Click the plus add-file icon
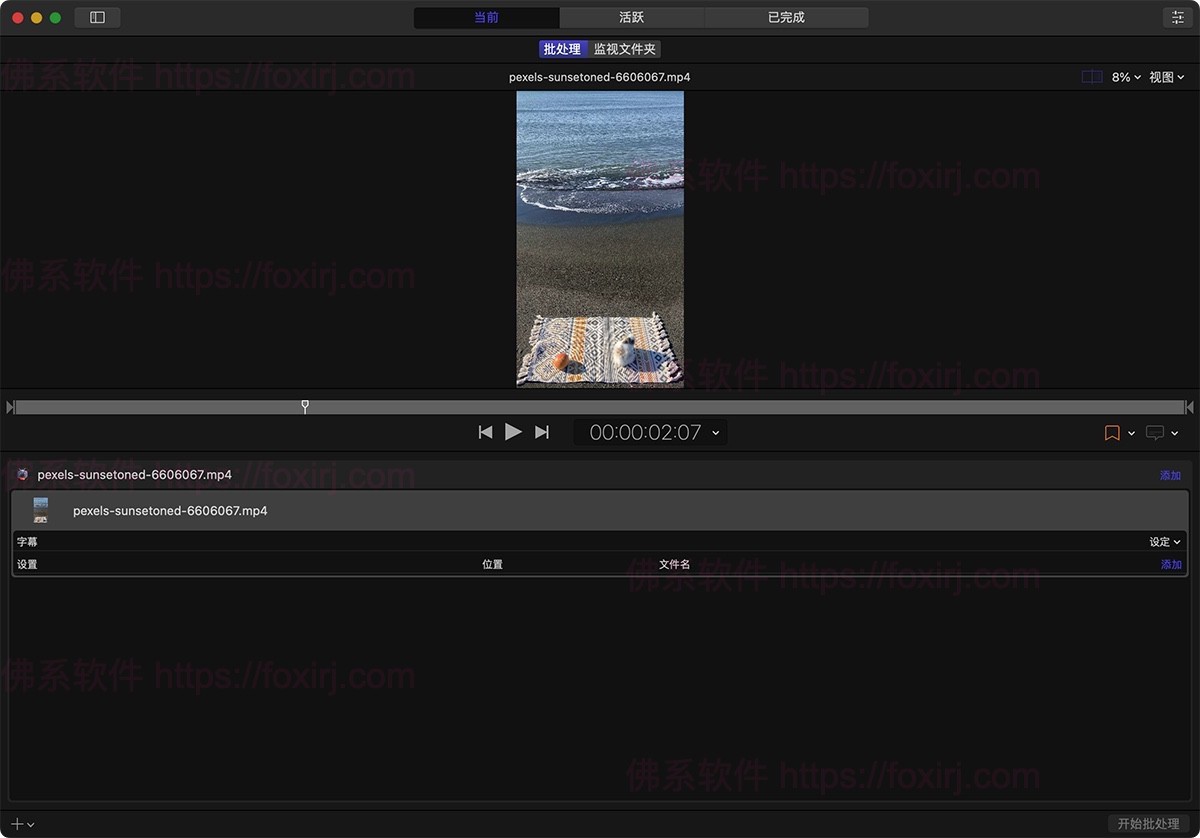The image size is (1200, 838). coord(17,824)
